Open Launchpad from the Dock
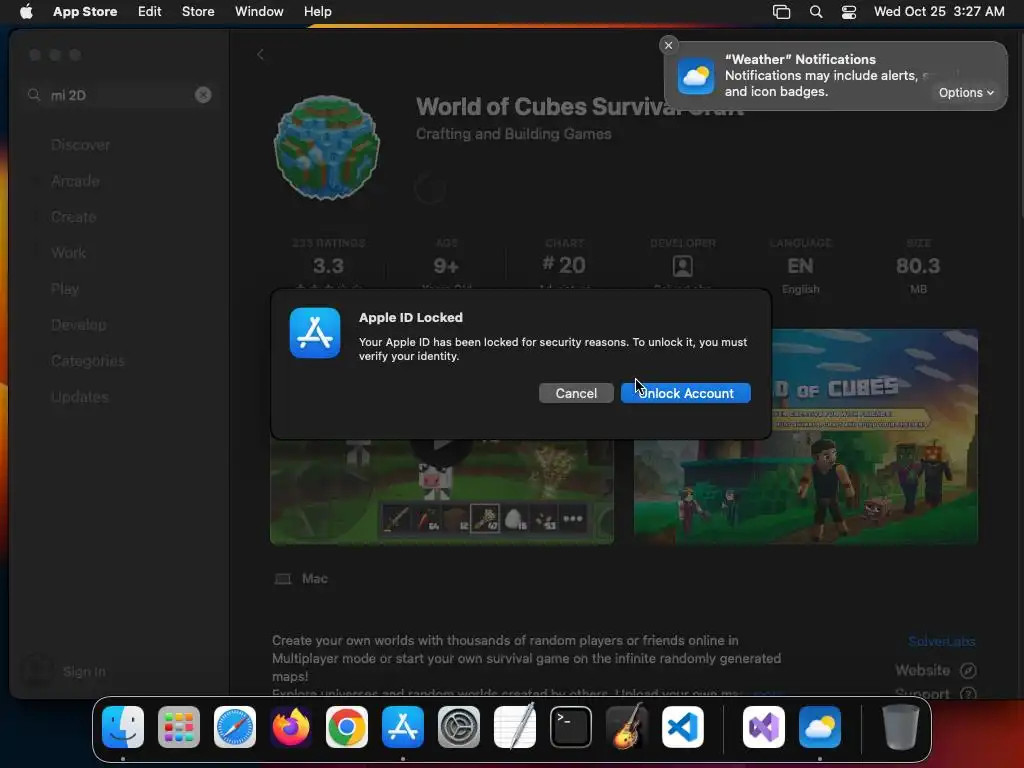The image size is (1024, 768). [x=179, y=727]
